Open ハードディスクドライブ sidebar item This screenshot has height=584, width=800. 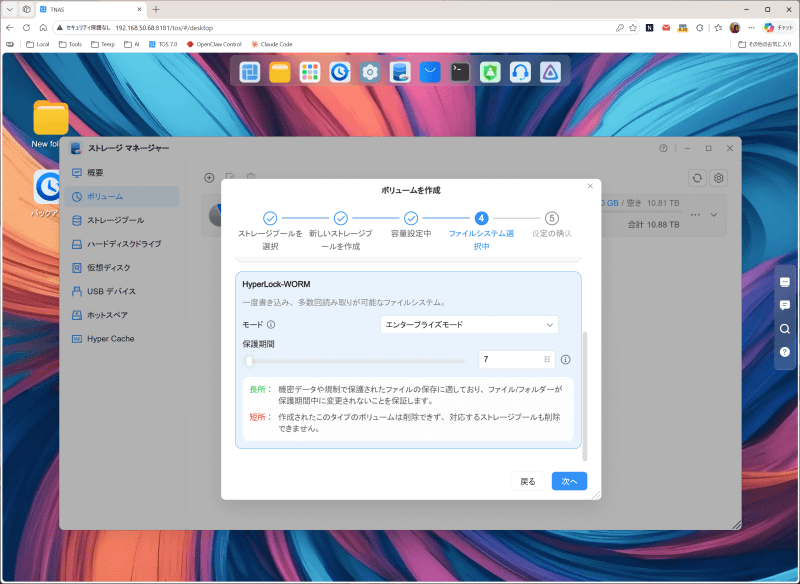(x=122, y=244)
